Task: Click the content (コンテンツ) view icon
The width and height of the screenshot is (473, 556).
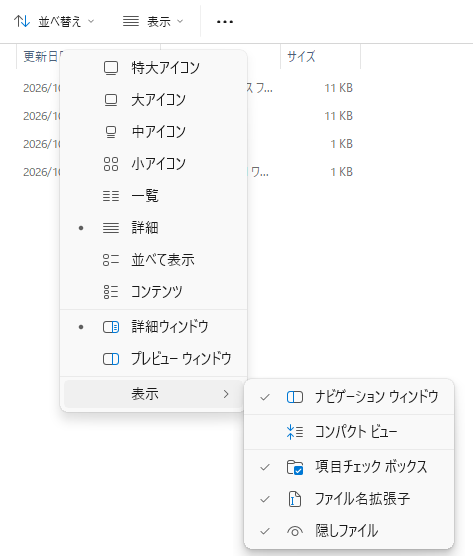Action: pyautogui.click(x=111, y=291)
